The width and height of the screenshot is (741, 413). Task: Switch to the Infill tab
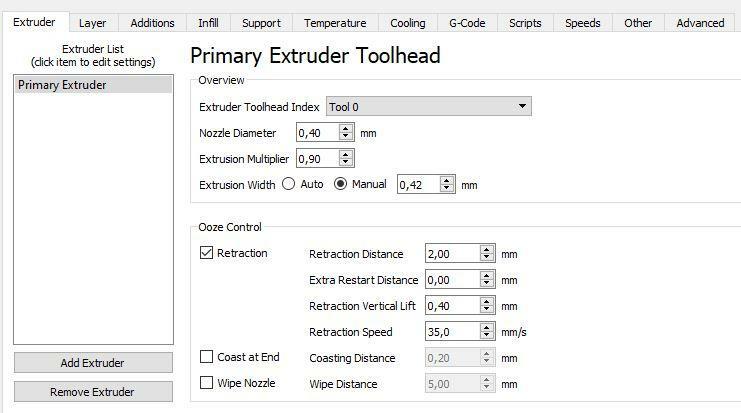(x=208, y=23)
